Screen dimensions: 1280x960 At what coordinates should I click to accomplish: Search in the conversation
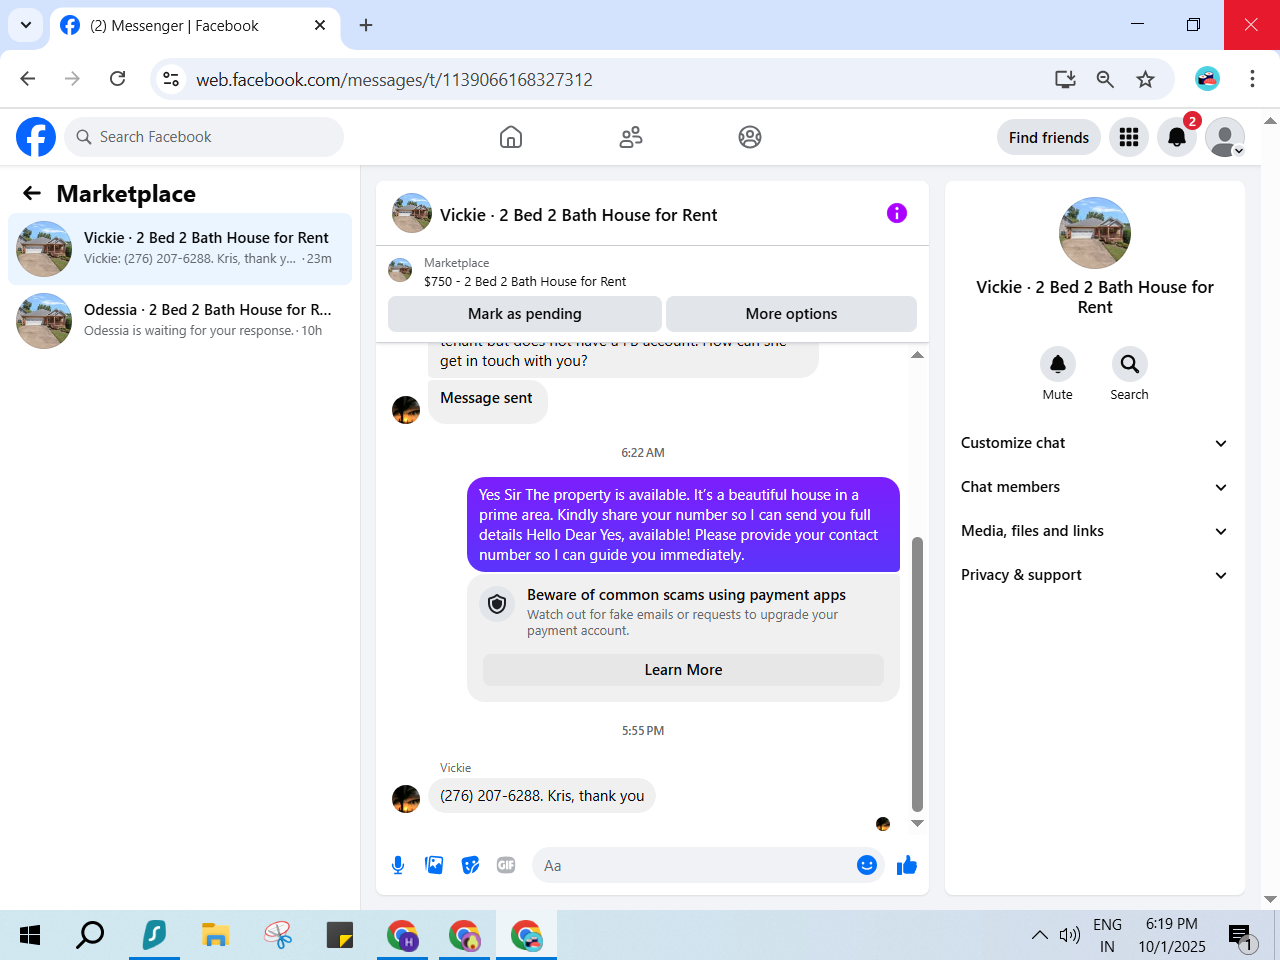click(x=1129, y=364)
